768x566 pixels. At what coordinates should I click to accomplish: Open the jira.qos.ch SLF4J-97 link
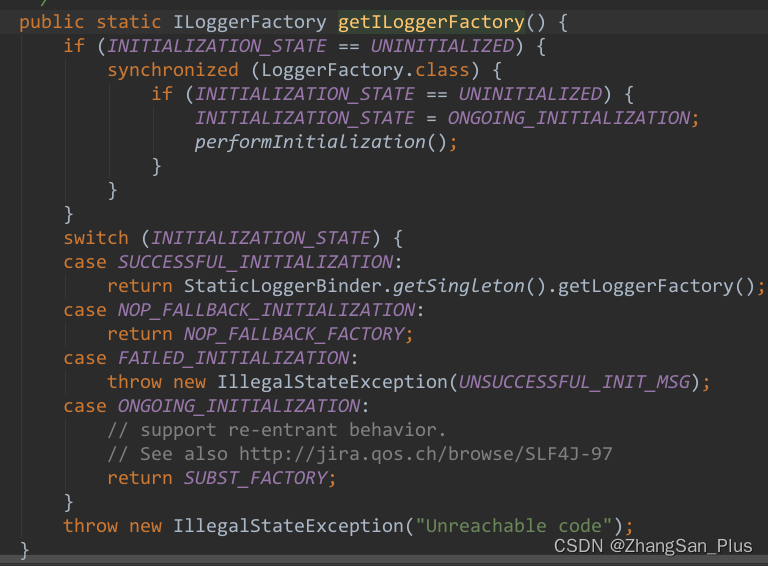(426, 454)
